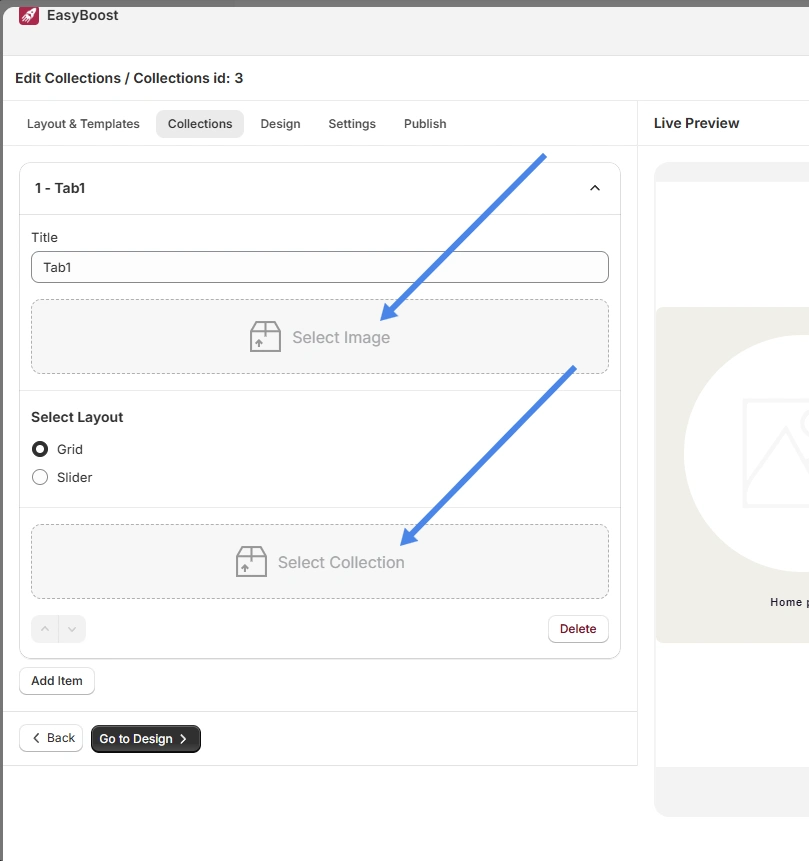Viewport: 809px width, 861px height.
Task: Delete the Tab1 item
Action: coord(578,629)
